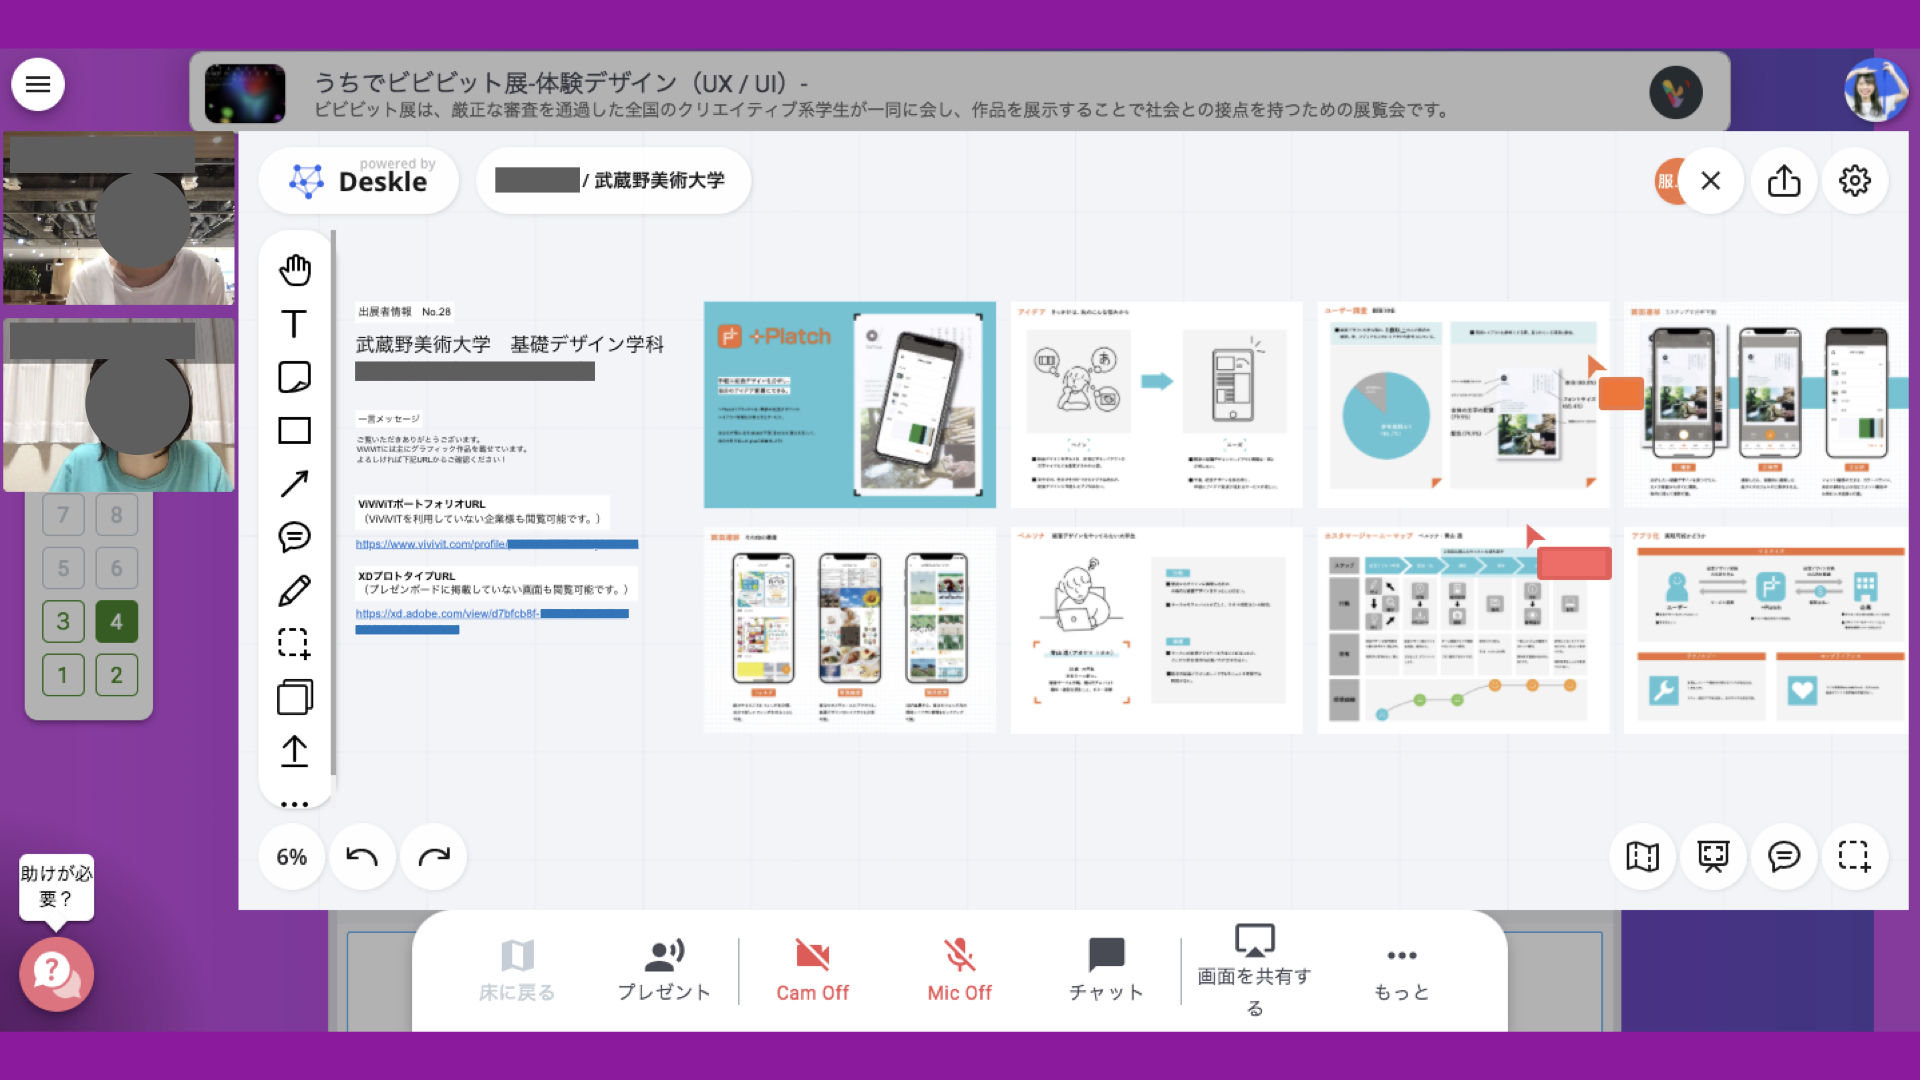
Task: Expand more tools with three dots
Action: (x=294, y=803)
